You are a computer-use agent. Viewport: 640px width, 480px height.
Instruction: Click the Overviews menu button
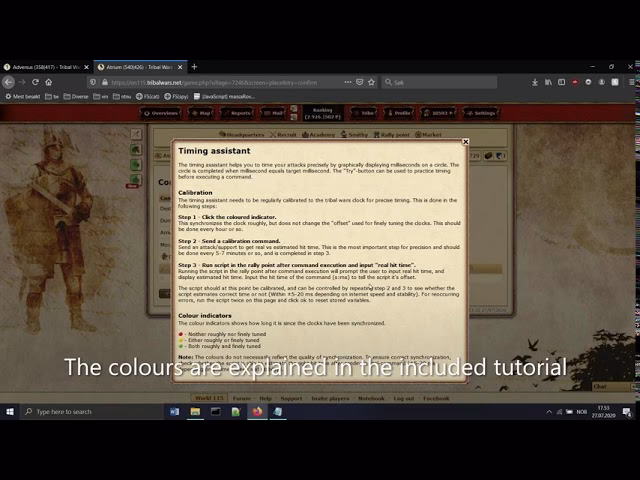pos(161,113)
